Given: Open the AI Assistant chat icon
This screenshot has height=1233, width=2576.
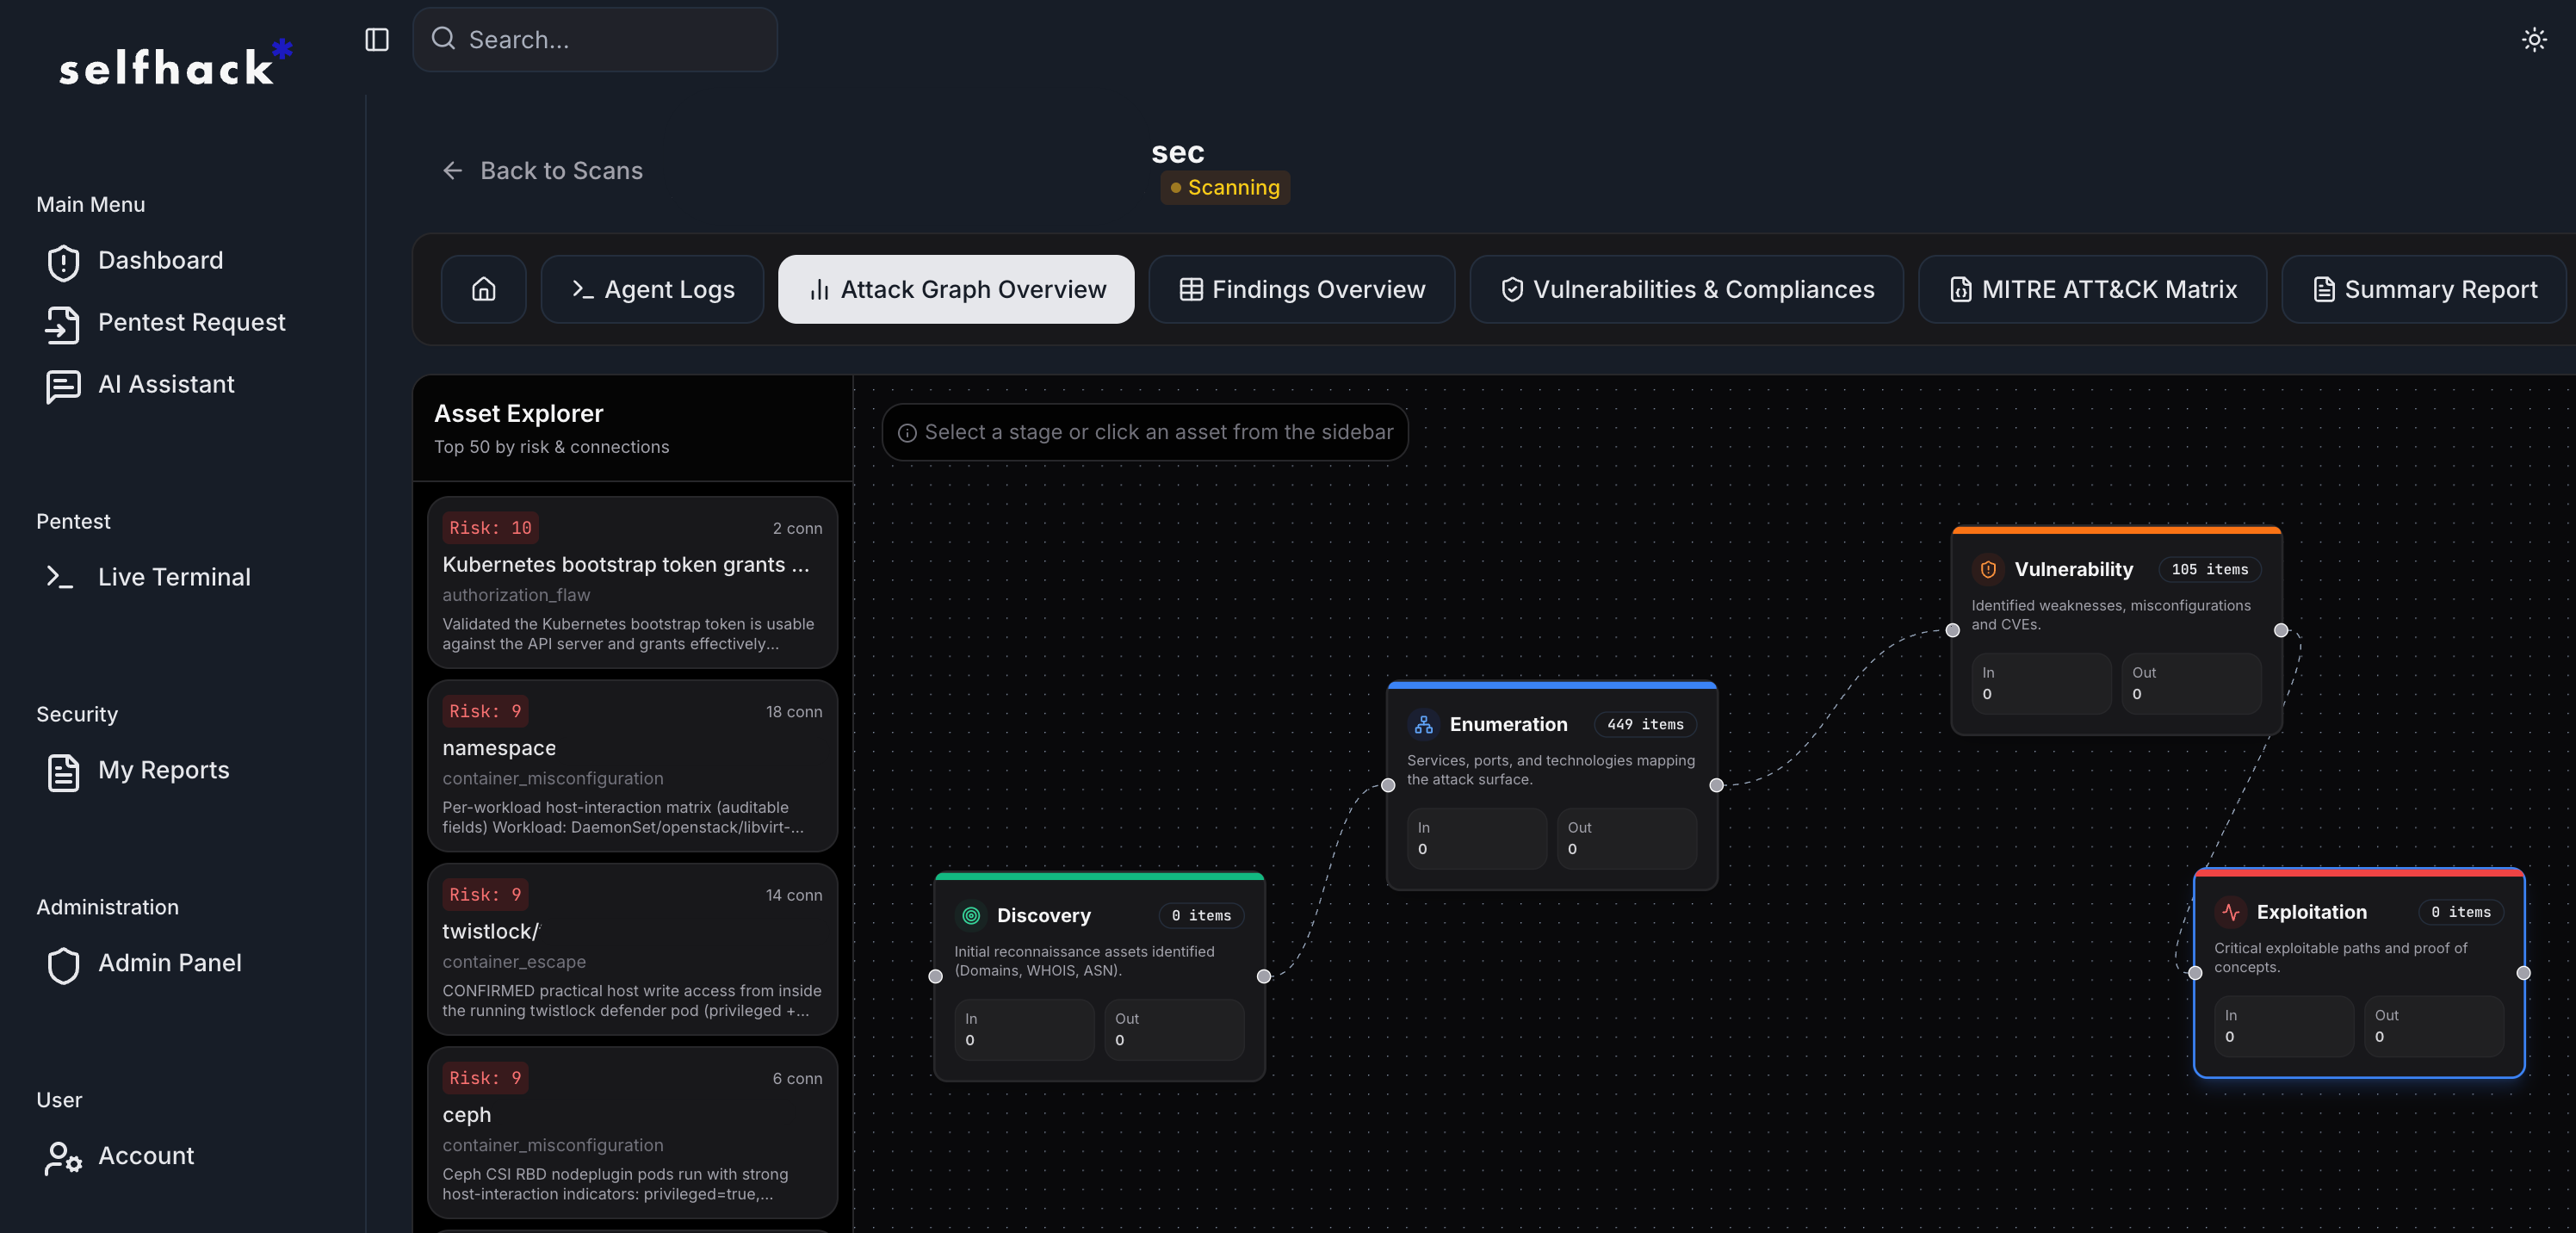Looking at the screenshot, I should (63, 385).
